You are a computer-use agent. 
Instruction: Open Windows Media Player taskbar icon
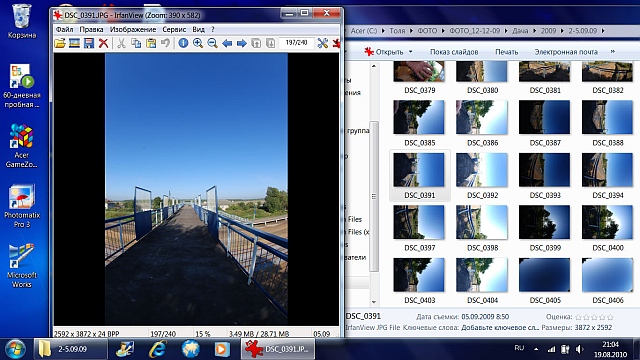[222, 349]
